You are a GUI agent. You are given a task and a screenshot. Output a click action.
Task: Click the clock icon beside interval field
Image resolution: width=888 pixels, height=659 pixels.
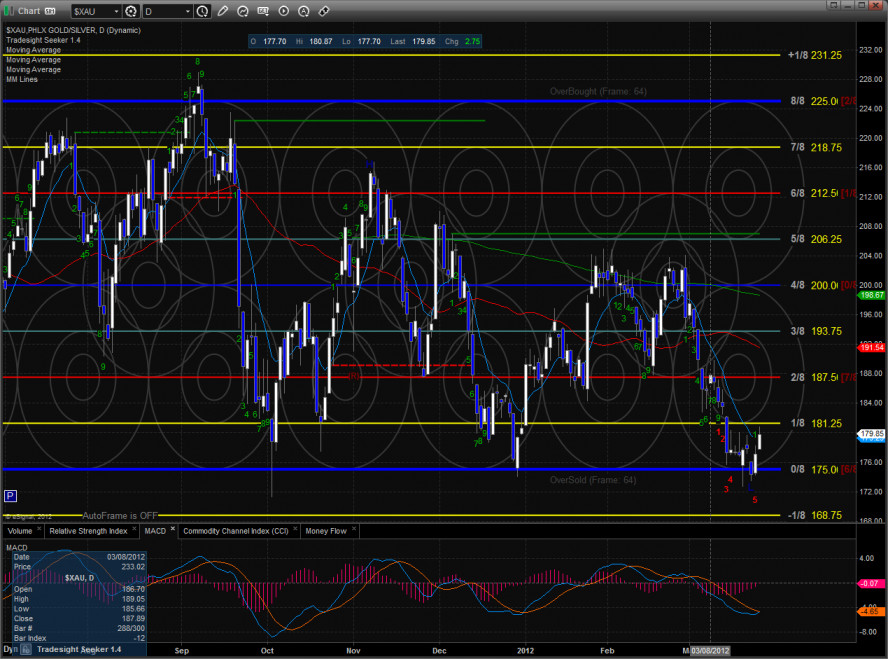[x=204, y=11]
